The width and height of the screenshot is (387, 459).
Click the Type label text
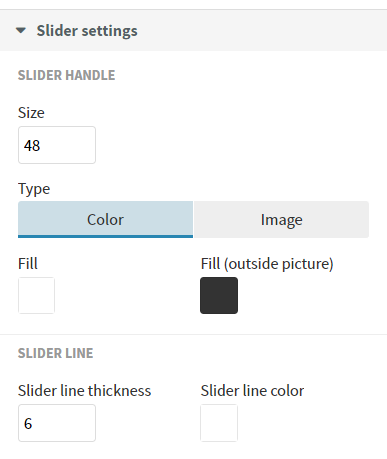pos(34,189)
